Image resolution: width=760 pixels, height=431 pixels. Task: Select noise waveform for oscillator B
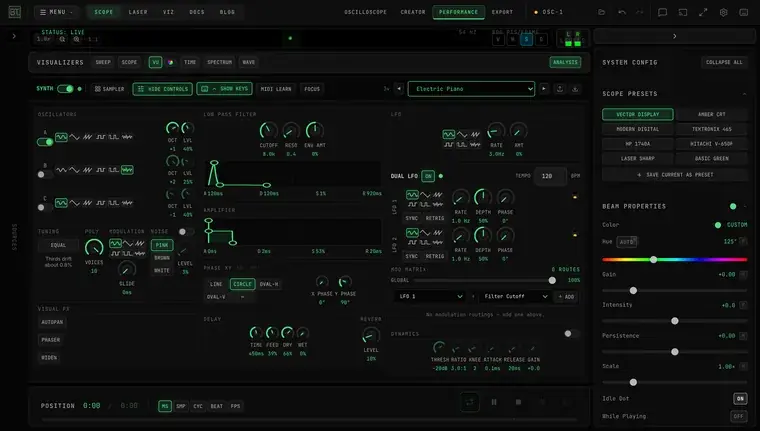pyautogui.click(x=127, y=170)
